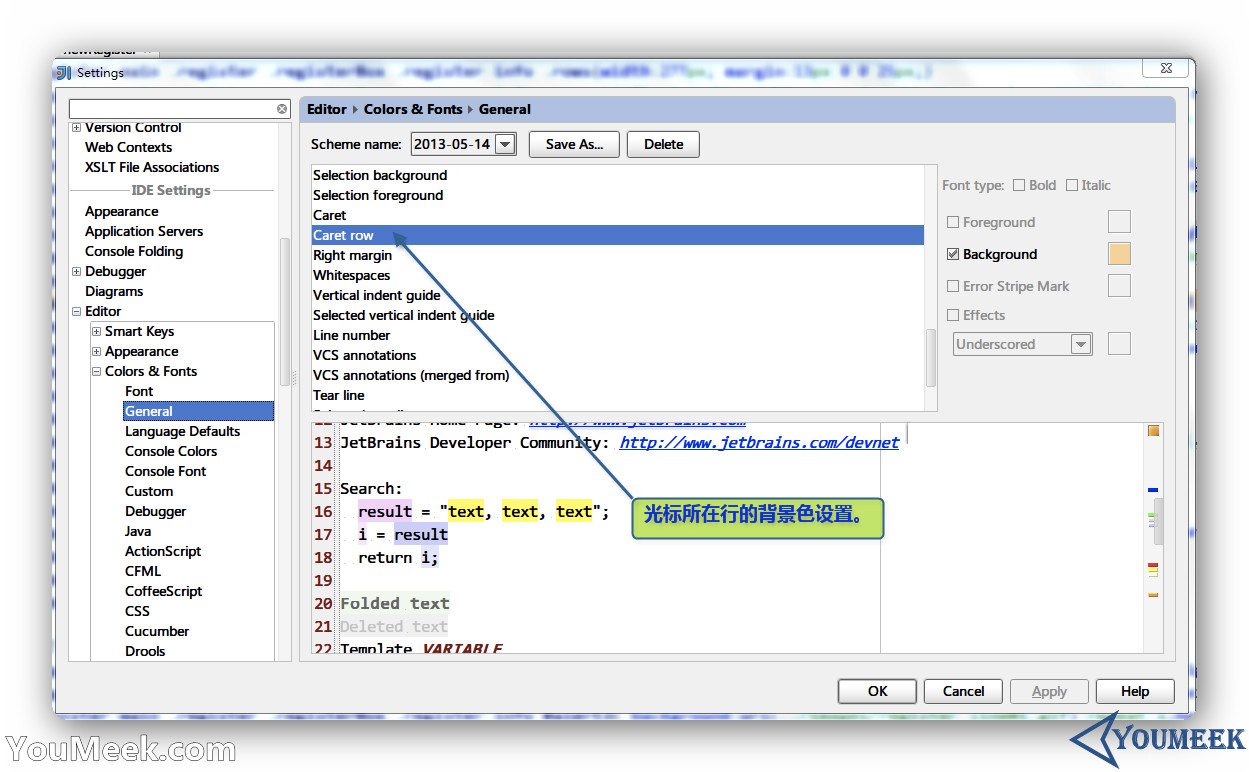Select Console Font
Viewport: 1249px width, 772px height.
pyautogui.click(x=165, y=471)
